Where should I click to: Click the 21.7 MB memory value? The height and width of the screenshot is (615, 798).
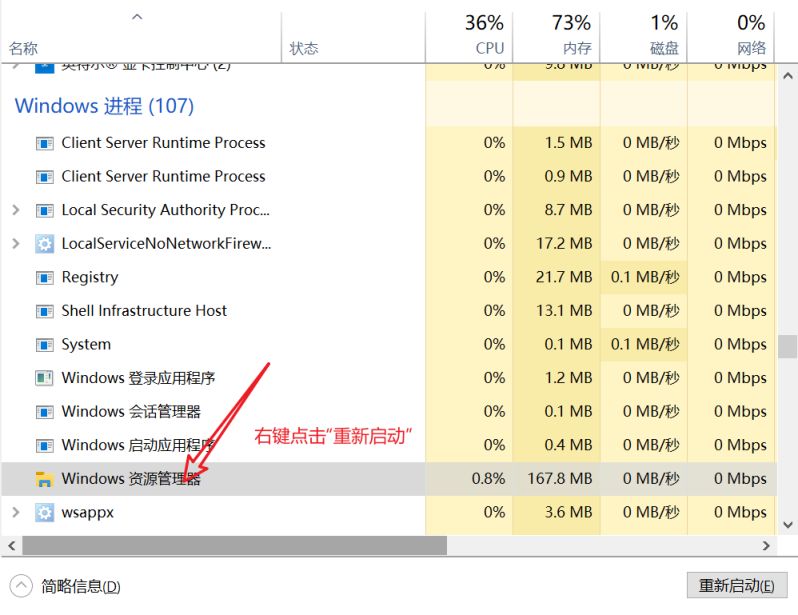click(564, 277)
